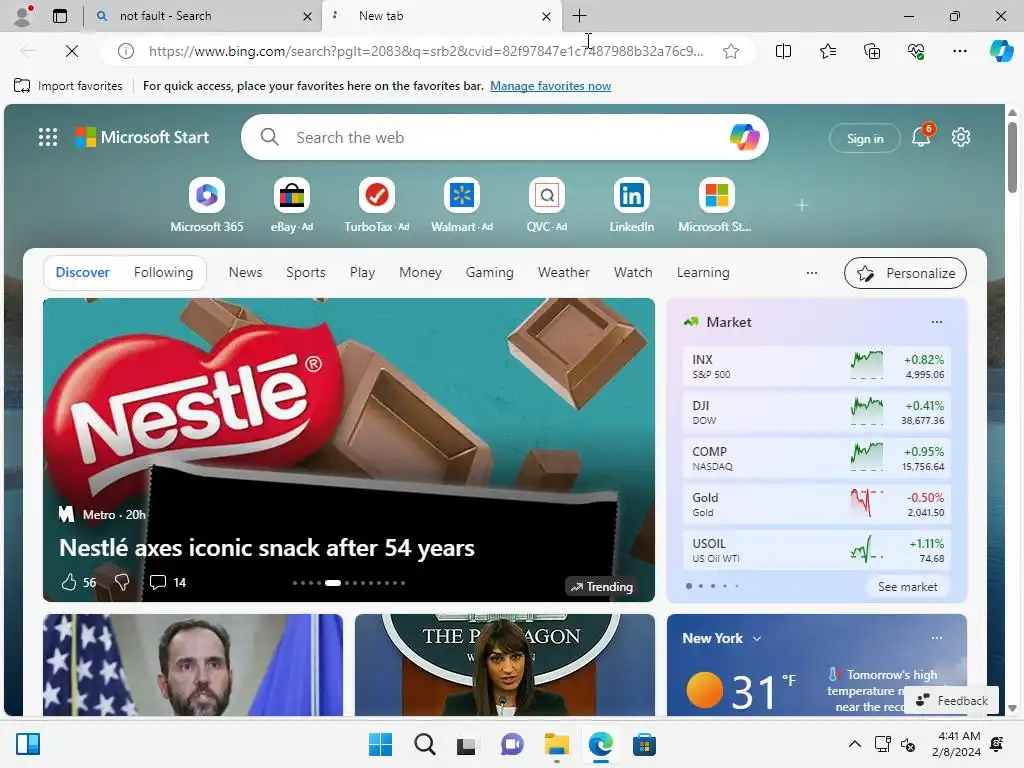Open Manage favorites now link

click(550, 86)
